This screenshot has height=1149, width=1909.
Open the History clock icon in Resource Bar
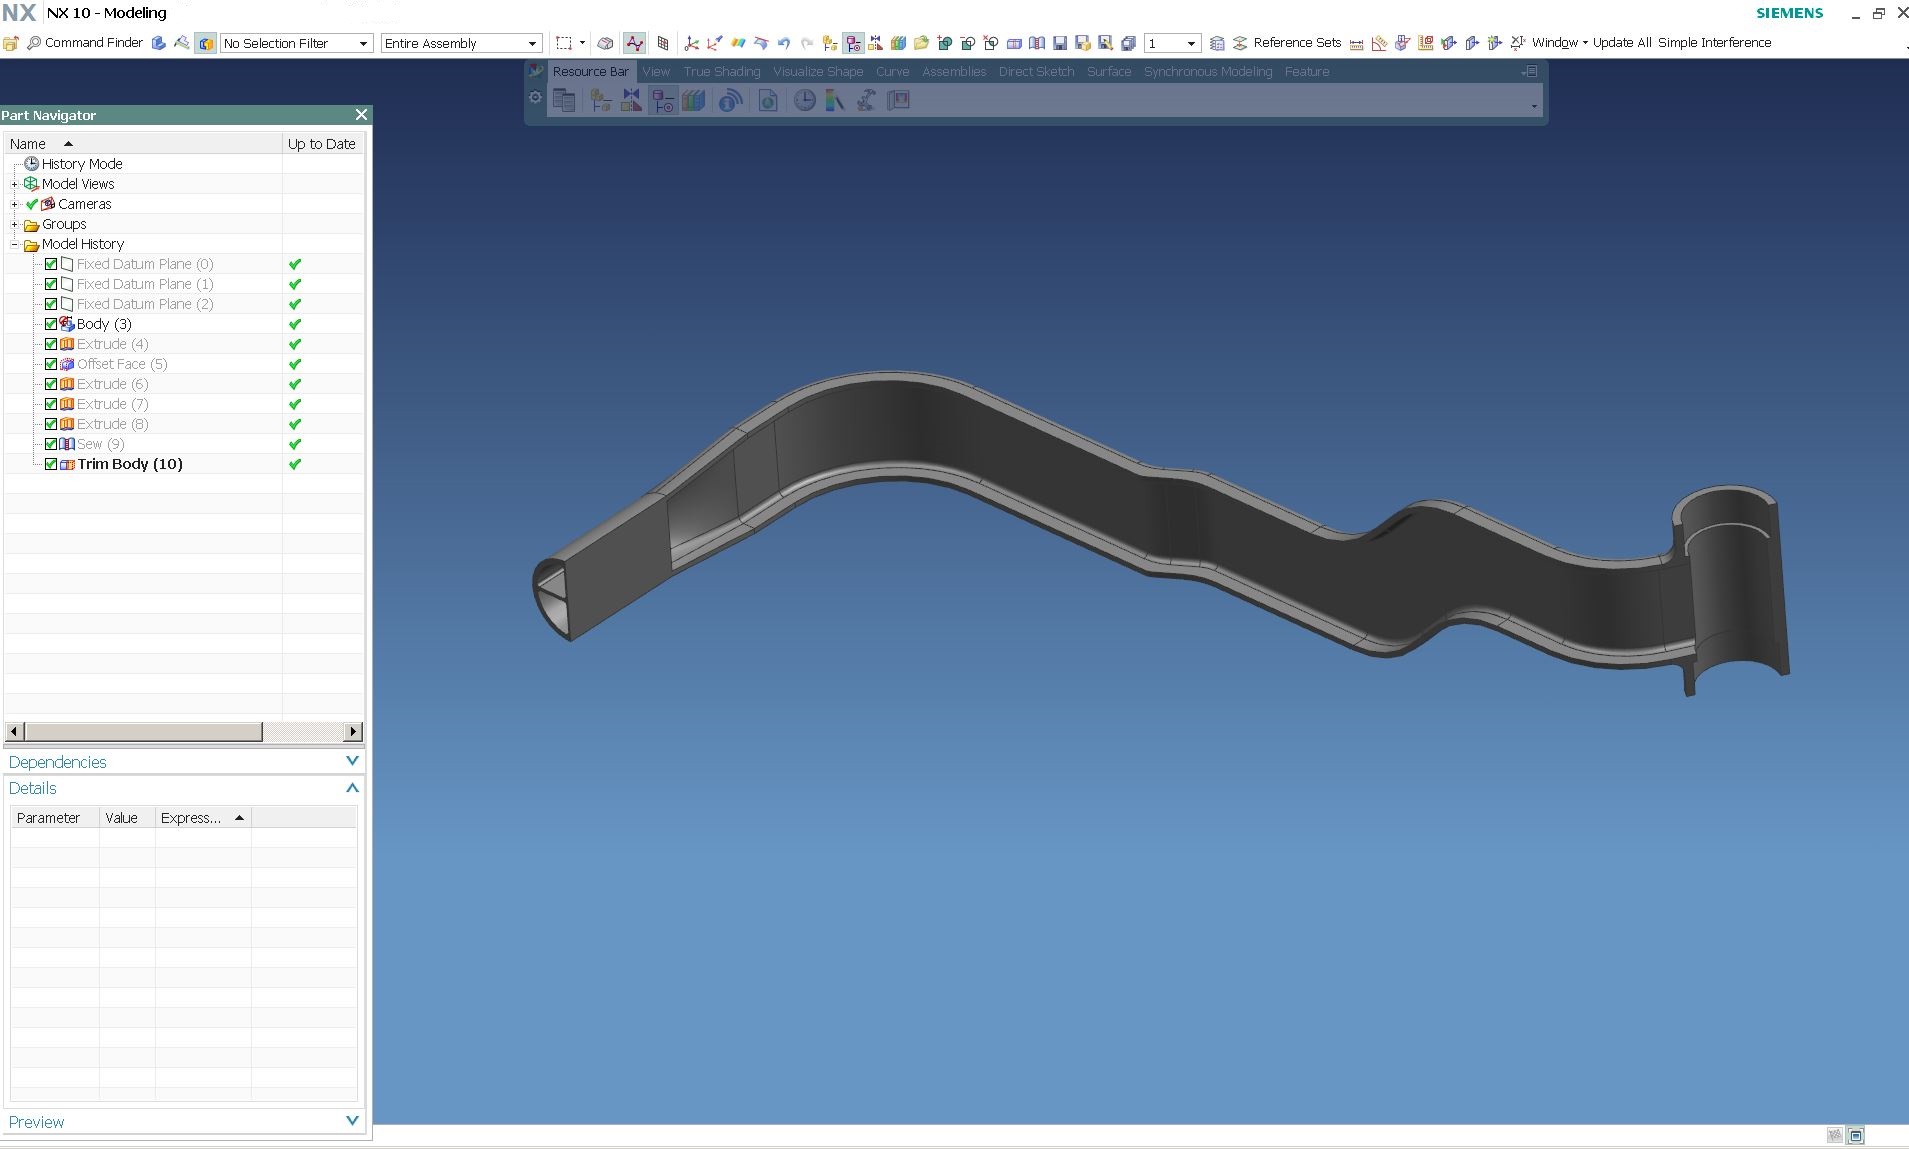pyautogui.click(x=804, y=100)
